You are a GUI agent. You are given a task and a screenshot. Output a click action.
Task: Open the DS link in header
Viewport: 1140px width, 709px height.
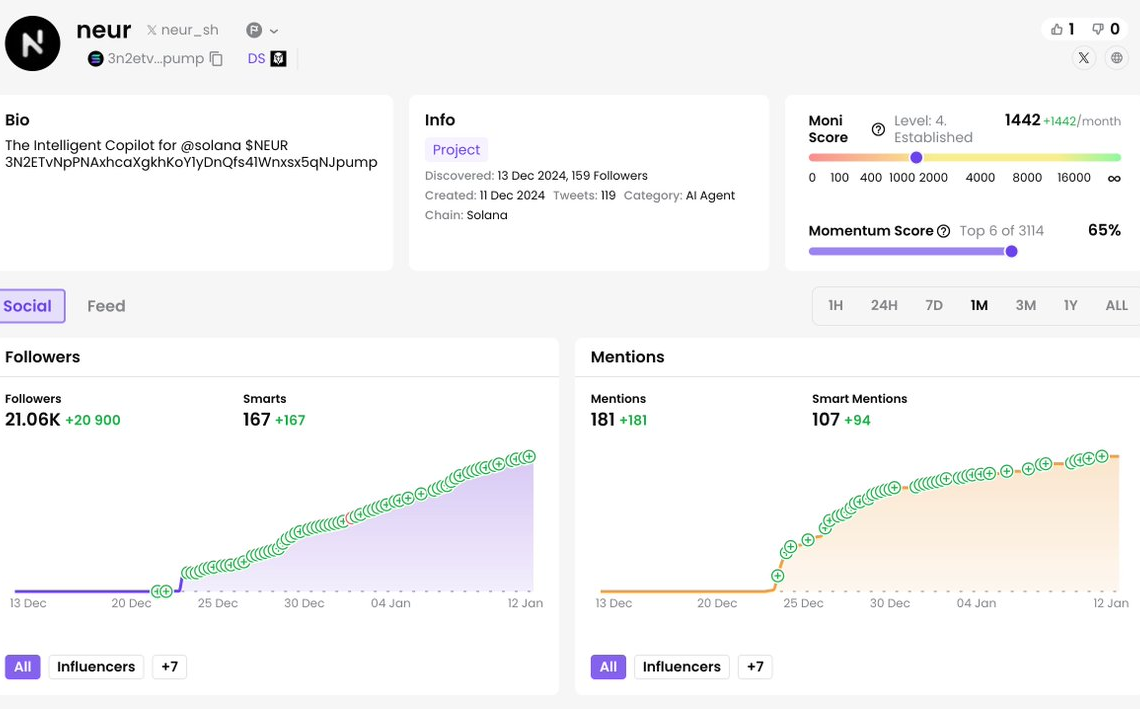(x=256, y=59)
